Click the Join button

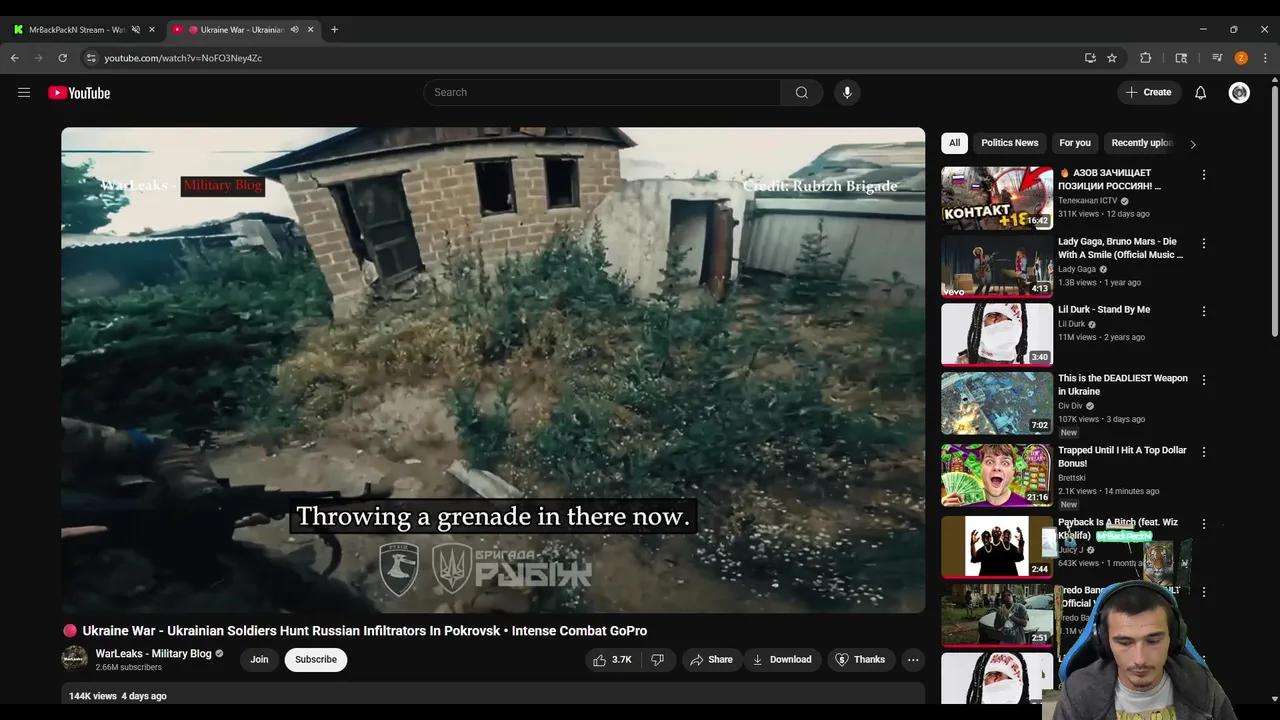coord(259,660)
